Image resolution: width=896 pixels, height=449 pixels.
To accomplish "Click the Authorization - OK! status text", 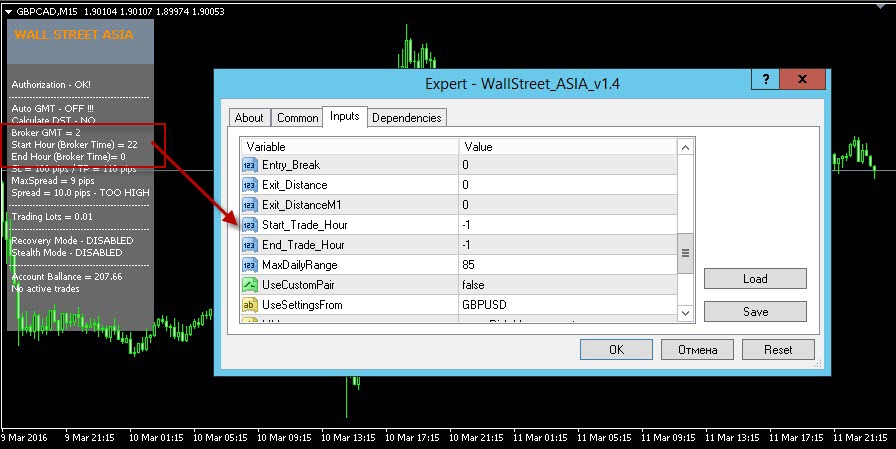I will [51, 85].
